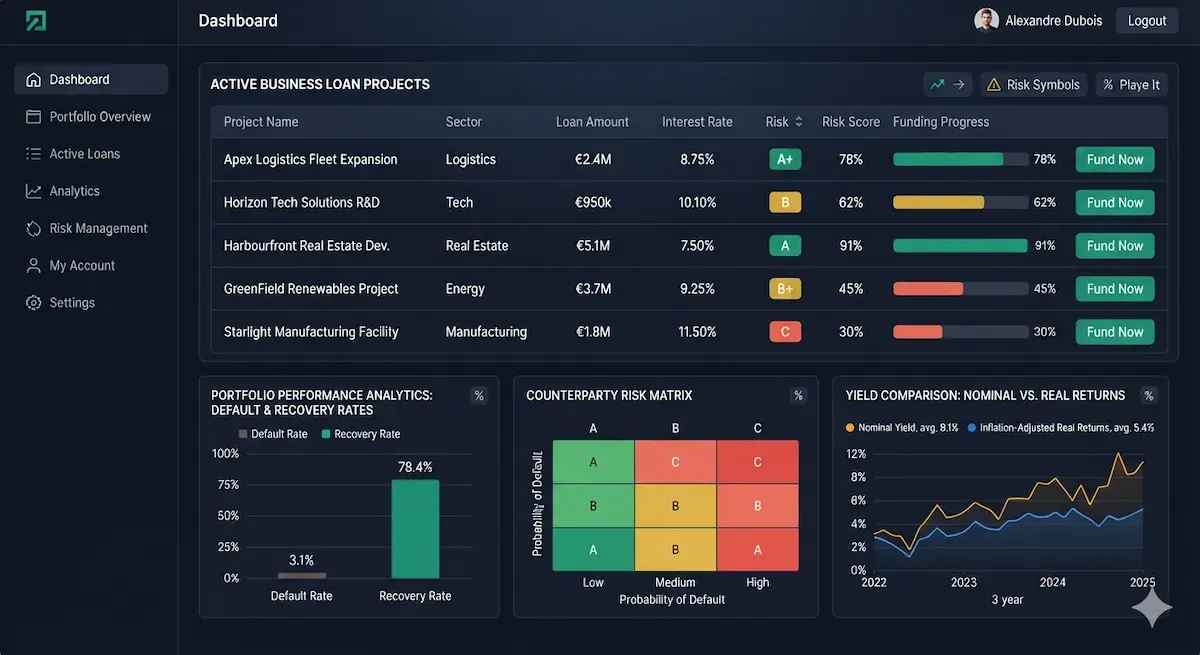Toggle the Default Rate legend entry
Screen dimensions: 1200x655
click(273, 434)
